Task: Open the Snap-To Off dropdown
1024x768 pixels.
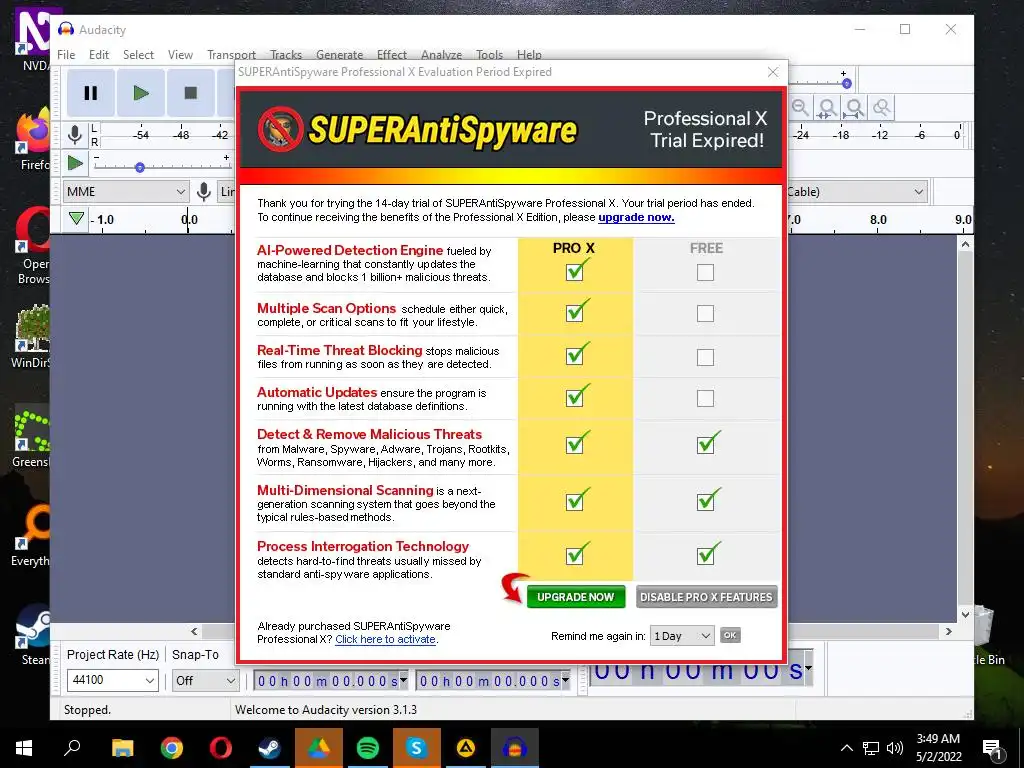Action: pos(205,680)
